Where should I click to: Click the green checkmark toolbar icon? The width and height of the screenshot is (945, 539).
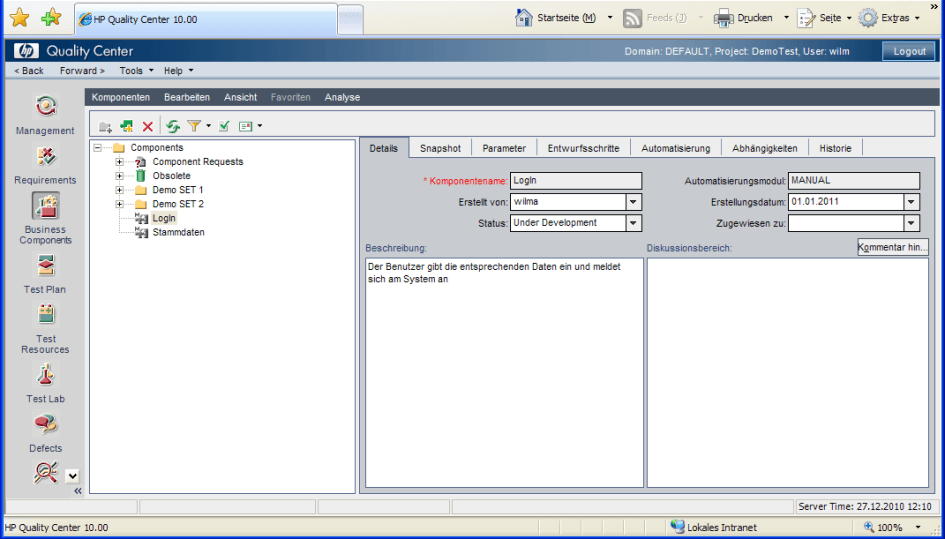pyautogui.click(x=225, y=126)
